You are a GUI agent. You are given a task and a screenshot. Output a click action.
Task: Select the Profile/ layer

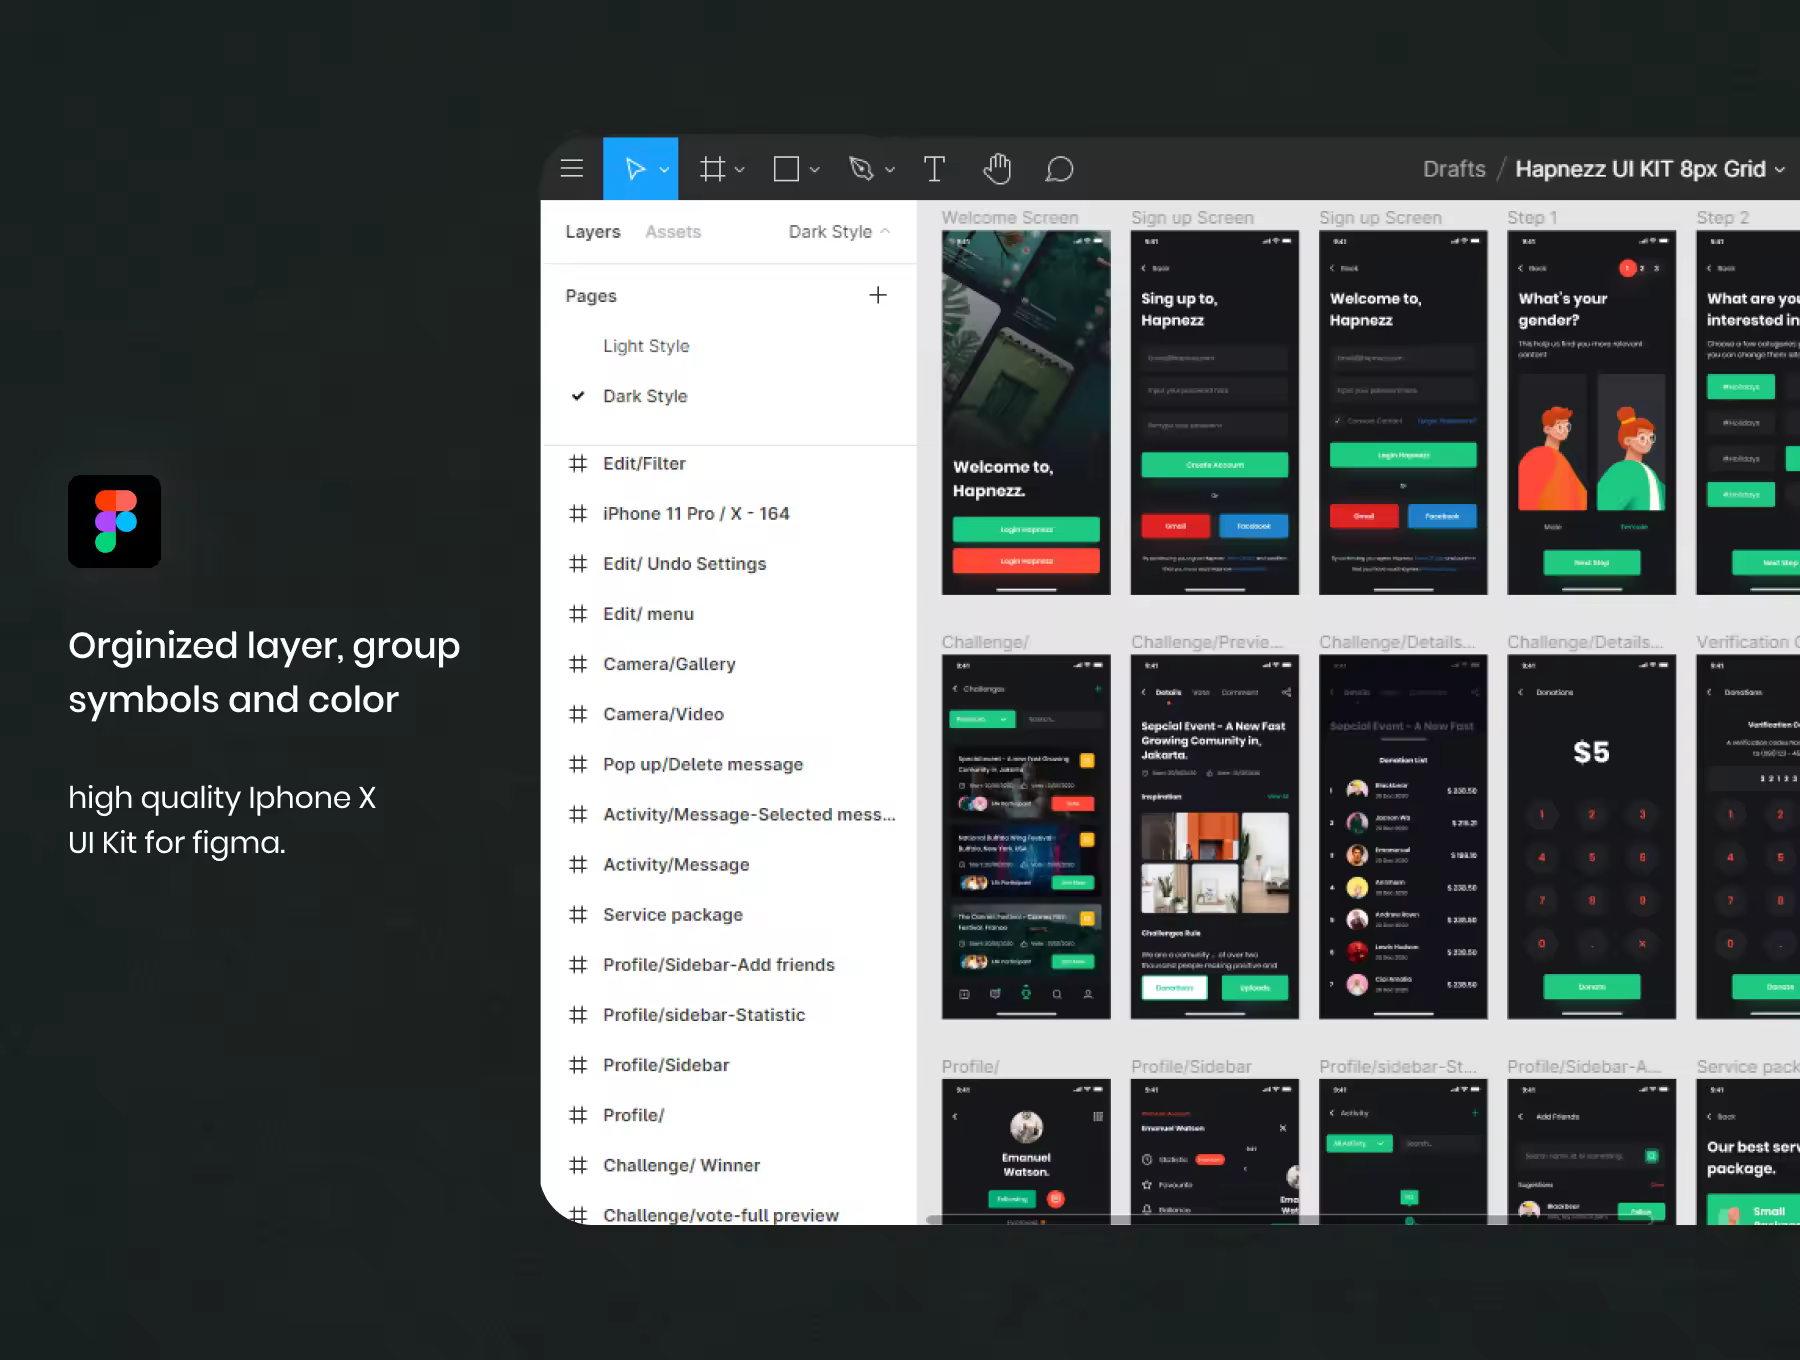pos(729,1115)
